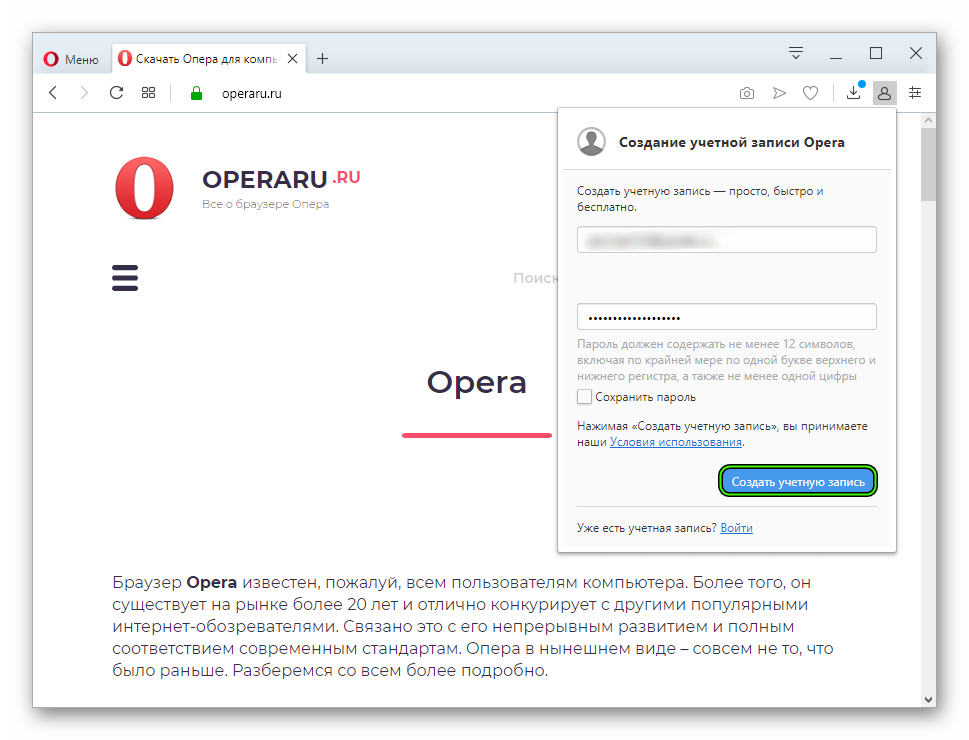Click the OPERARU.RU site title

281,179
